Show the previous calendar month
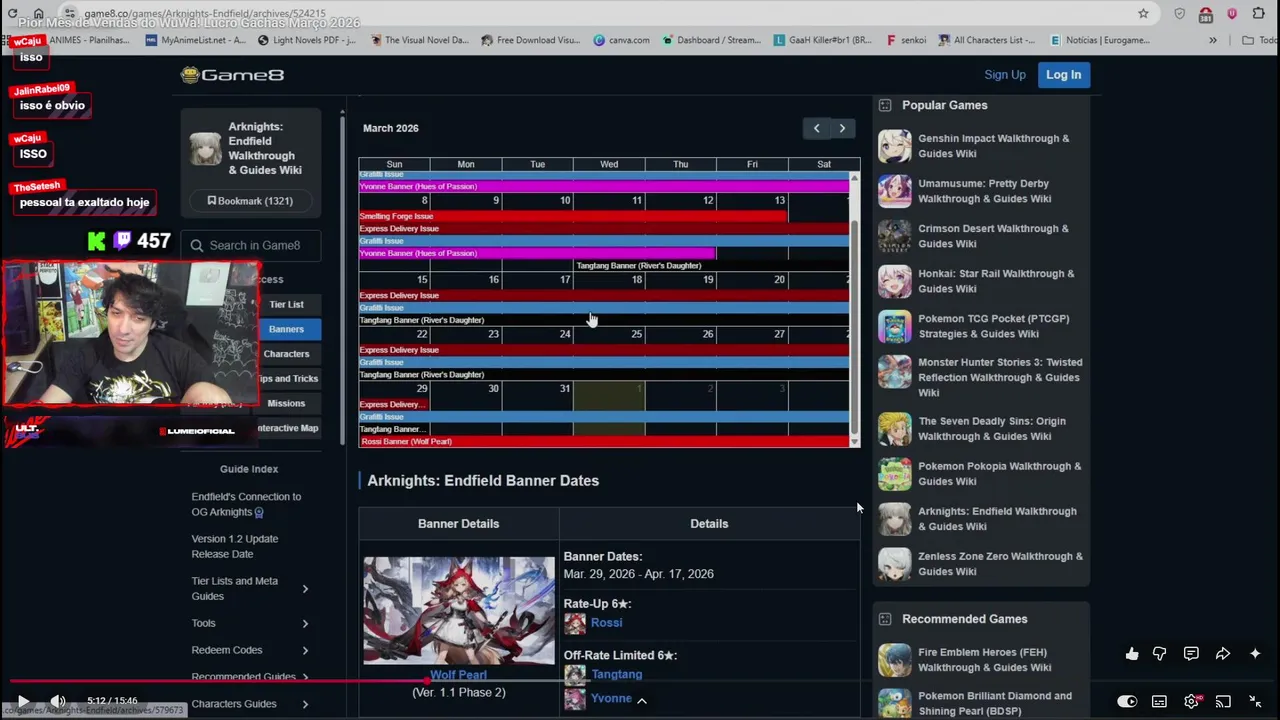The image size is (1280, 720). click(x=817, y=128)
